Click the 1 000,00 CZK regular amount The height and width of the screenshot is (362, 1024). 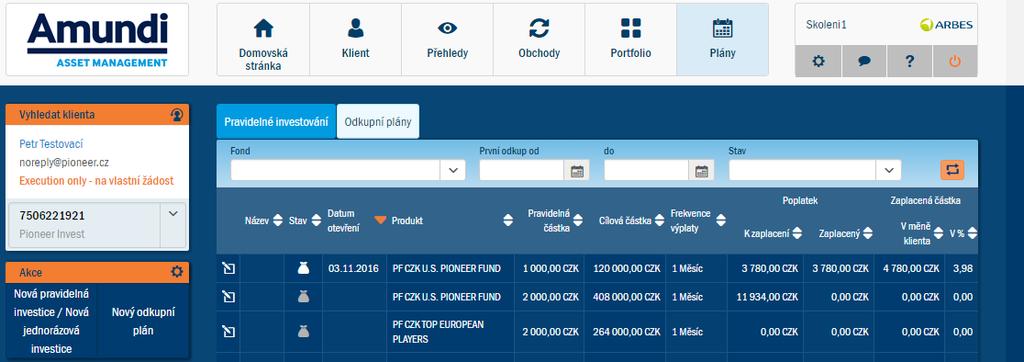551,269
